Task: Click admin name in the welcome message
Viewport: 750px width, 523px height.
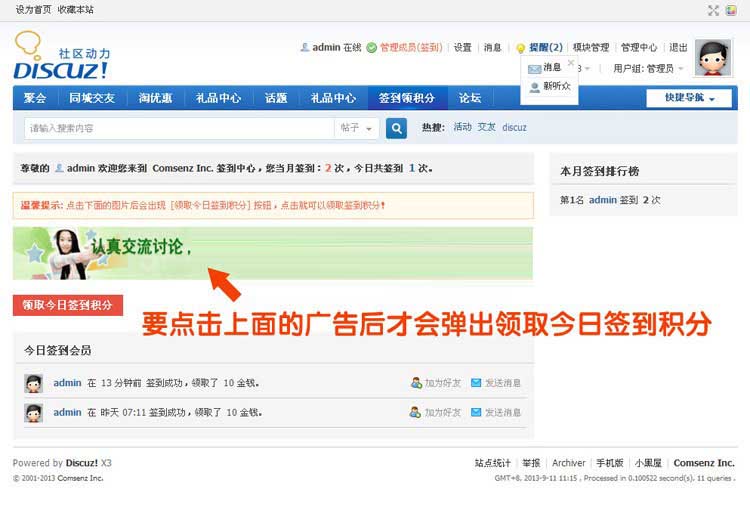Action: click(81, 168)
